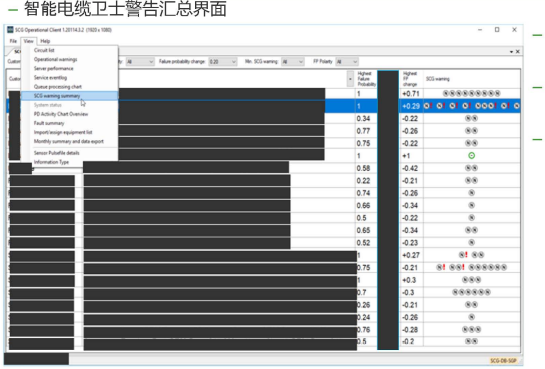Click the warning icons in the 0.65 row

[472, 230]
